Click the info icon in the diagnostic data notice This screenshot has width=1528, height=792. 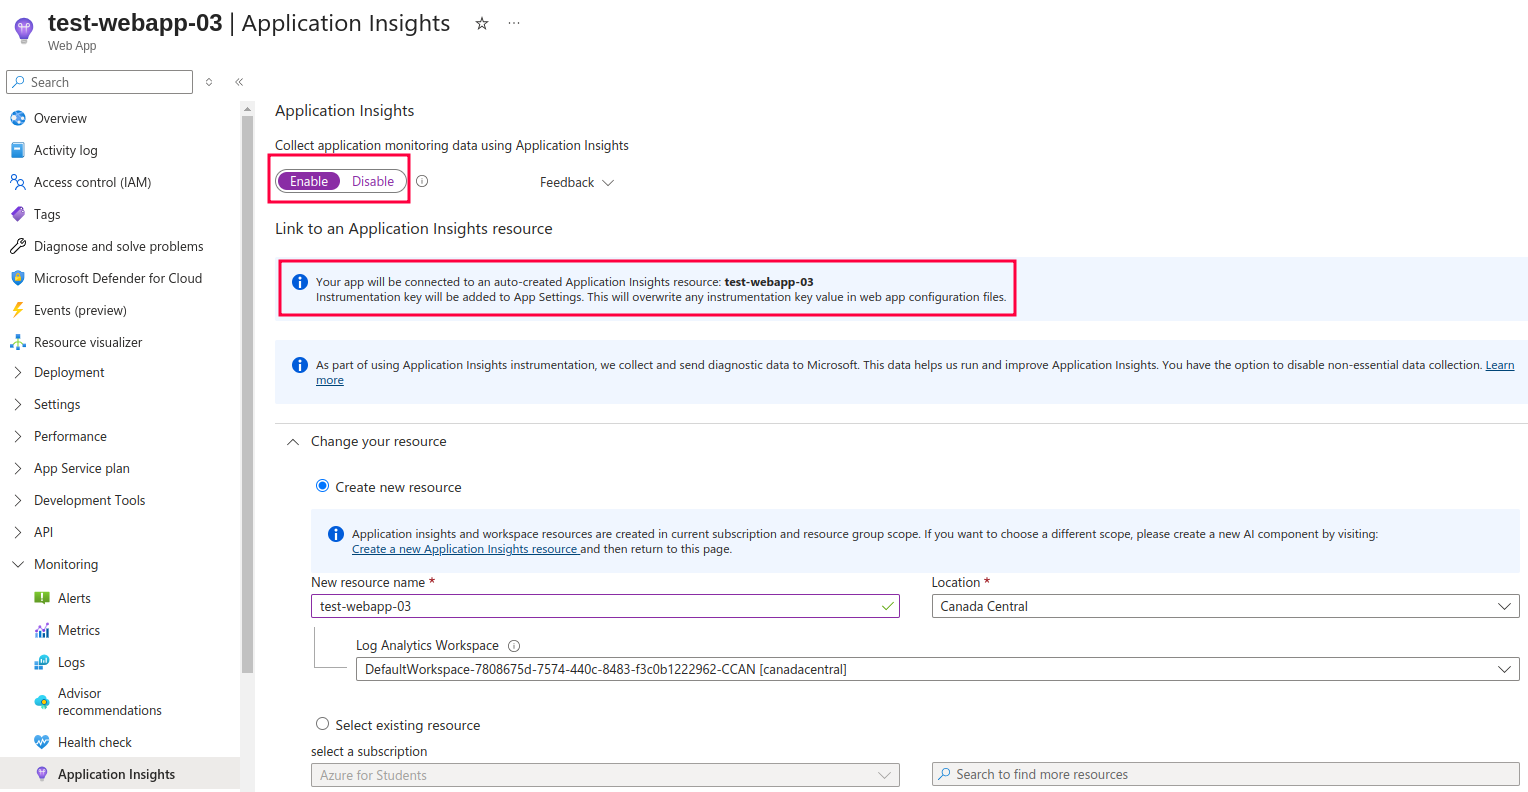pos(299,365)
